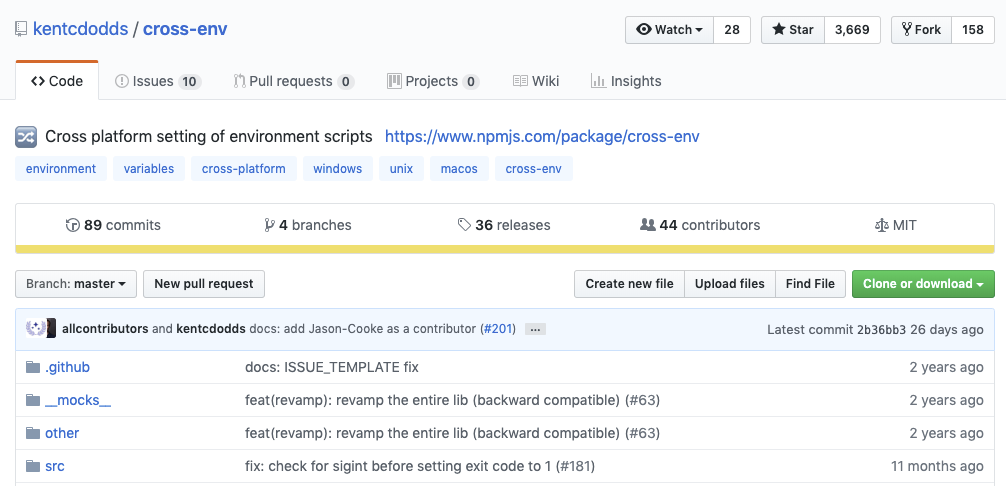Click the branches icon next to 4 branches

click(x=269, y=225)
